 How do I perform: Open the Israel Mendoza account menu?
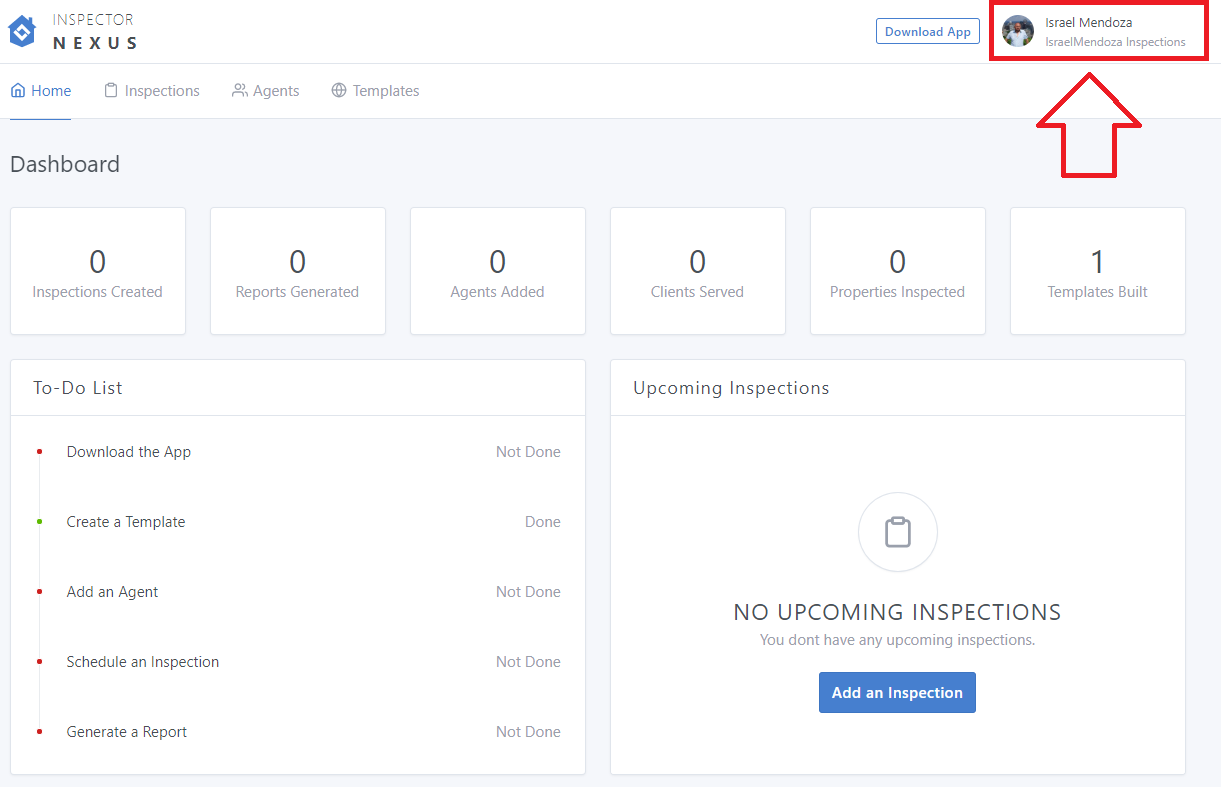point(1098,32)
